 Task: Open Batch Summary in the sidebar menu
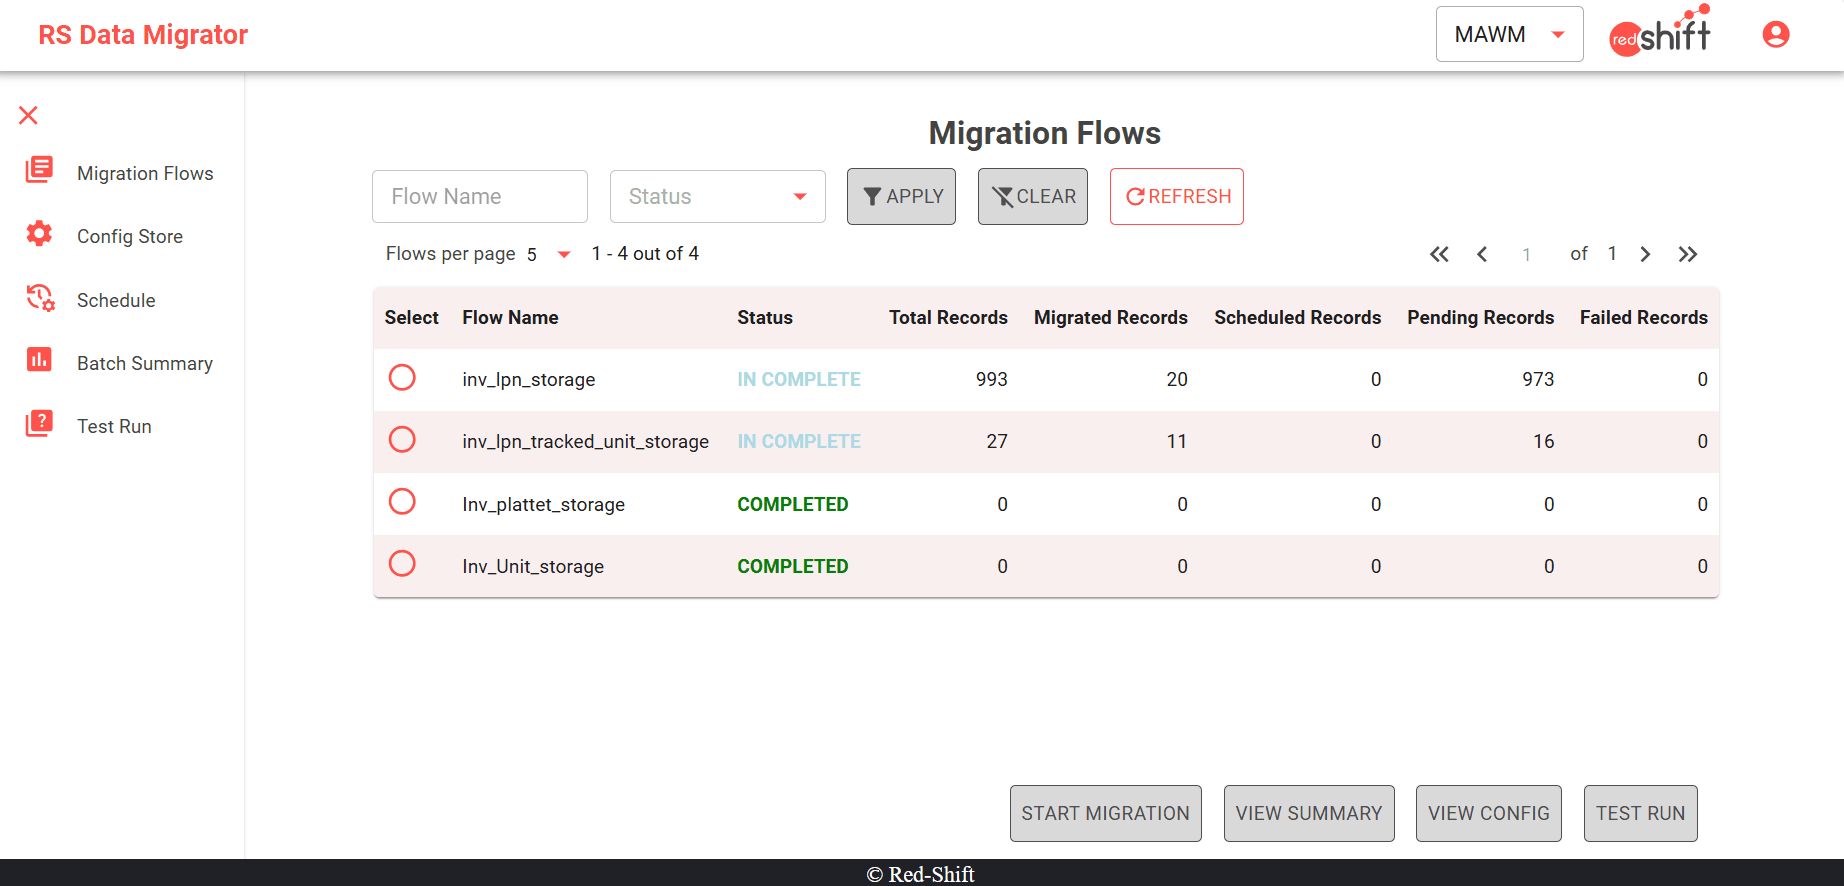(x=145, y=363)
